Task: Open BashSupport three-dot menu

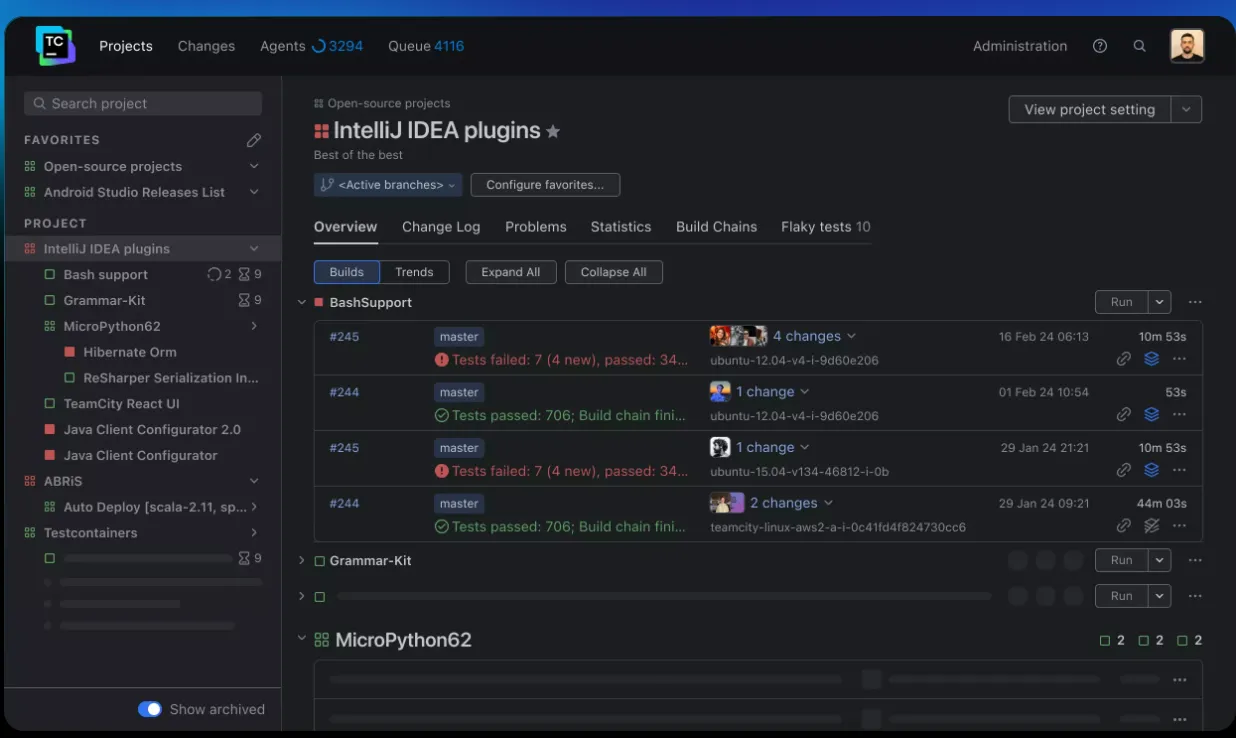Action: point(1195,302)
